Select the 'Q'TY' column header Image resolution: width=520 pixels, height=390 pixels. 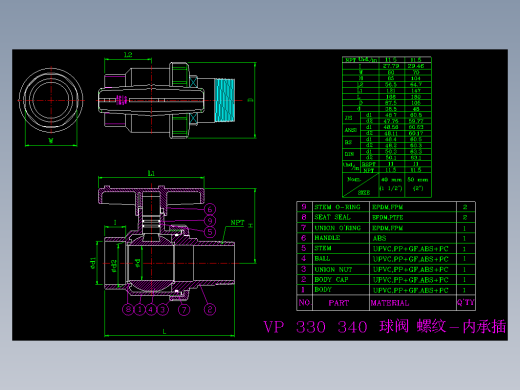[x=465, y=302]
